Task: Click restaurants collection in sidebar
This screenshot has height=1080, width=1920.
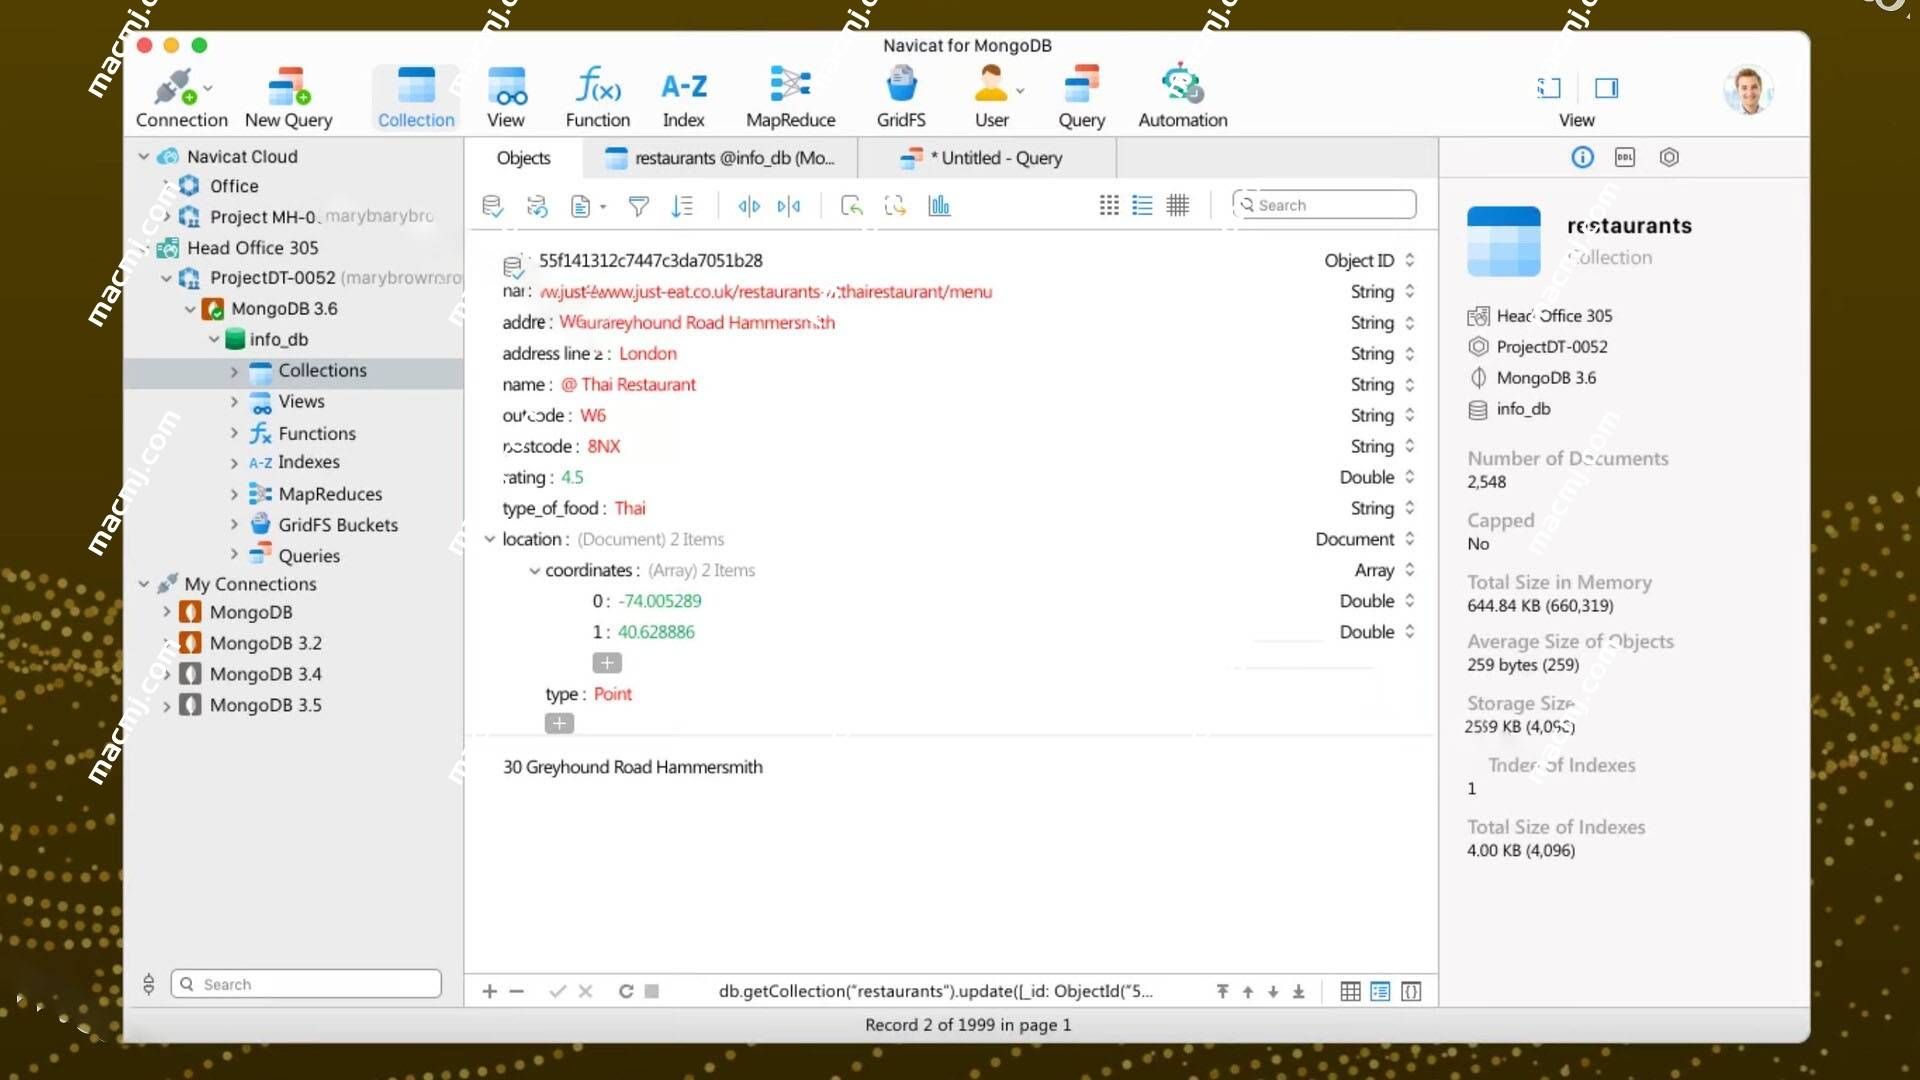Action: point(320,371)
